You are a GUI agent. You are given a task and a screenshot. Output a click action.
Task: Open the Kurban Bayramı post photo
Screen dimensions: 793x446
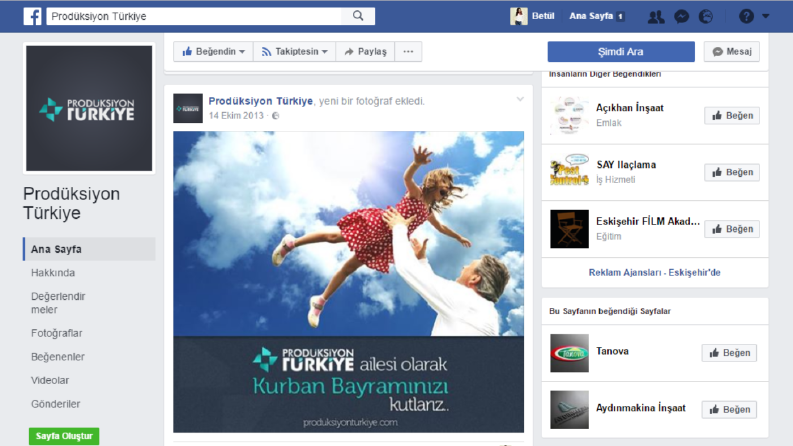(348, 282)
